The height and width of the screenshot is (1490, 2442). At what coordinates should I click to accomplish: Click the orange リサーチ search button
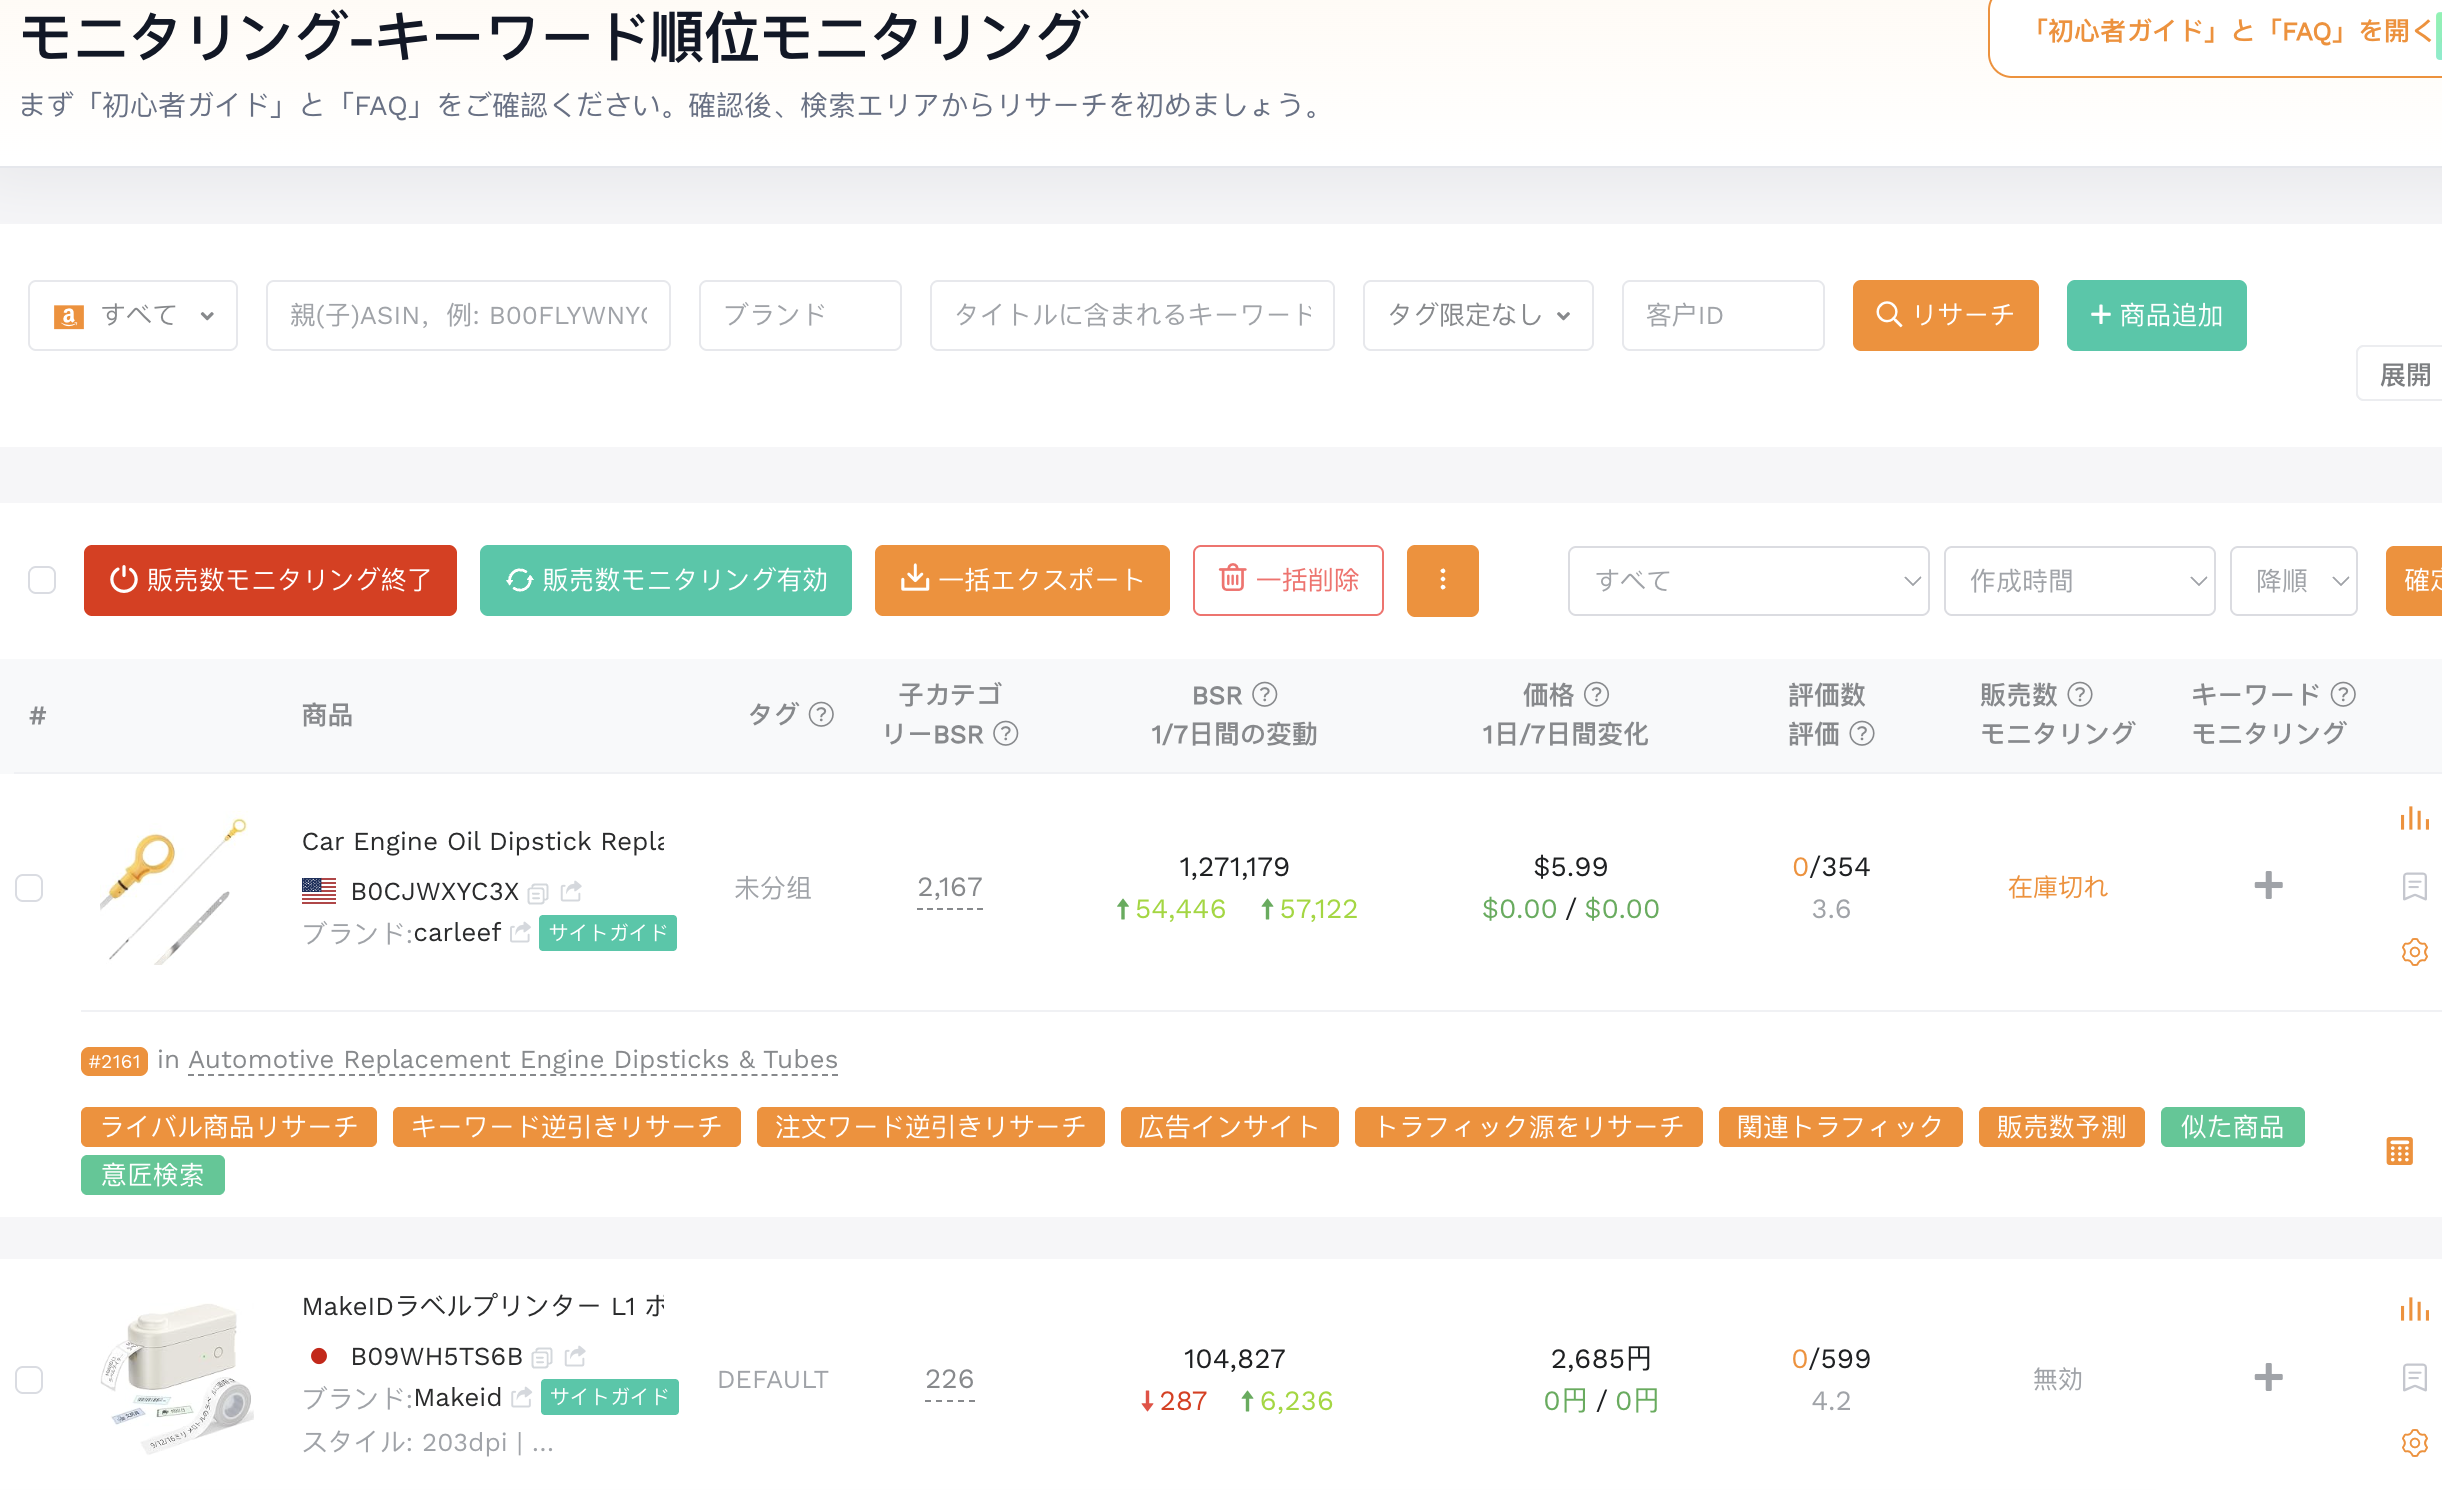(1945, 315)
